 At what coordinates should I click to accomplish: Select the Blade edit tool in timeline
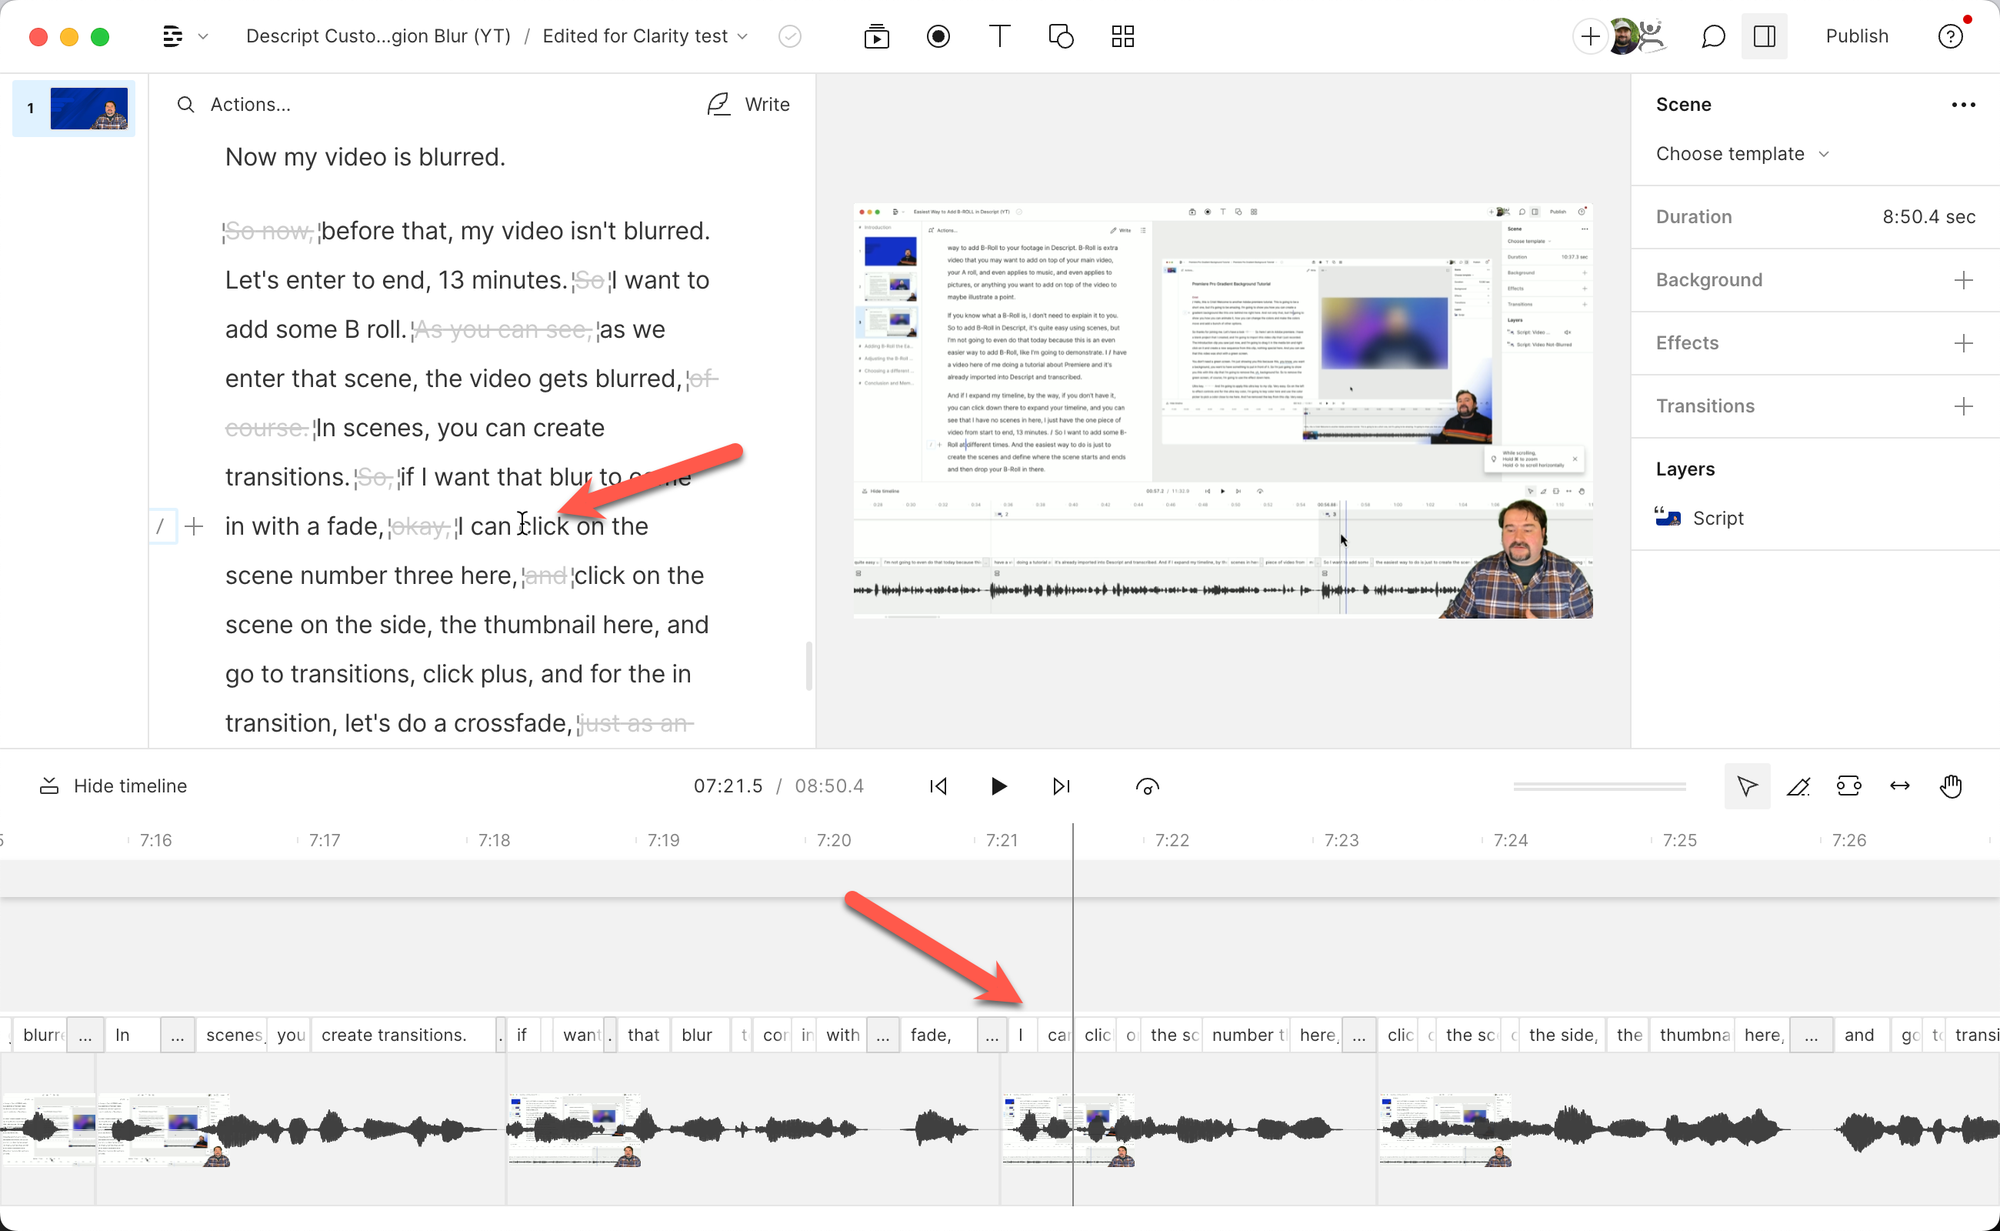1798,787
